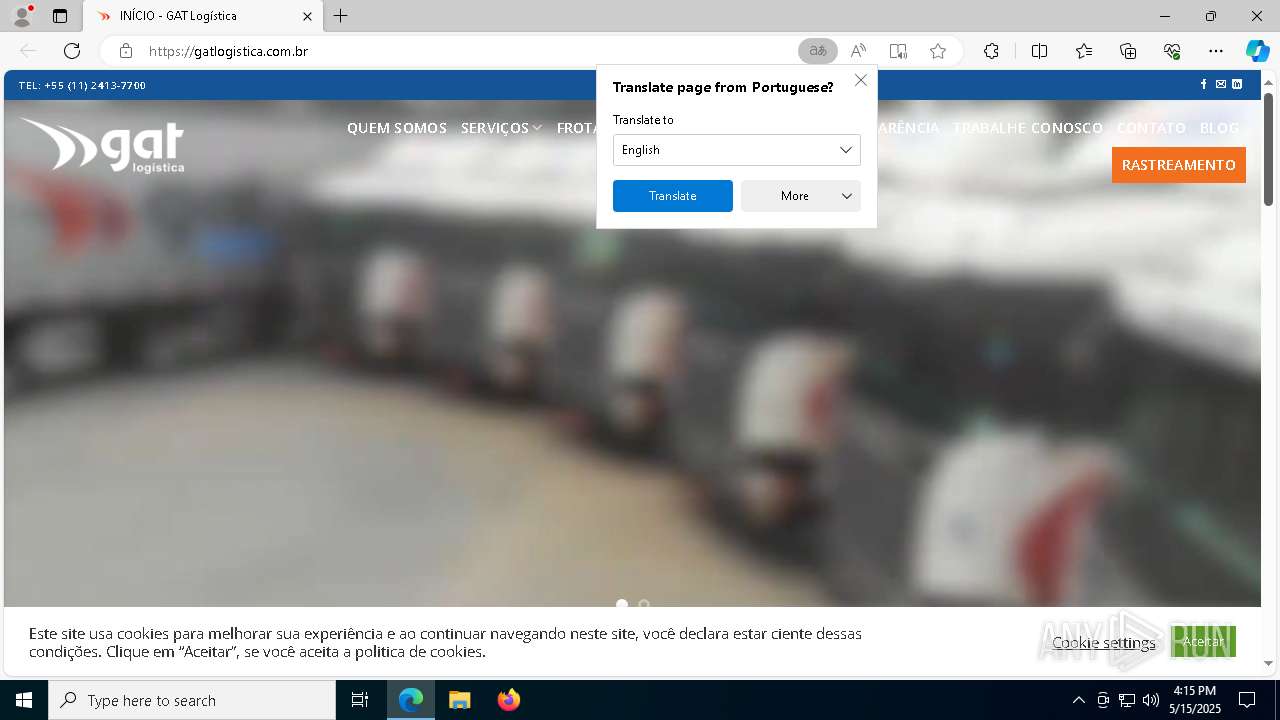This screenshot has height=720, width=1280.
Task: Open CONTATO menu item
Action: (1151, 128)
